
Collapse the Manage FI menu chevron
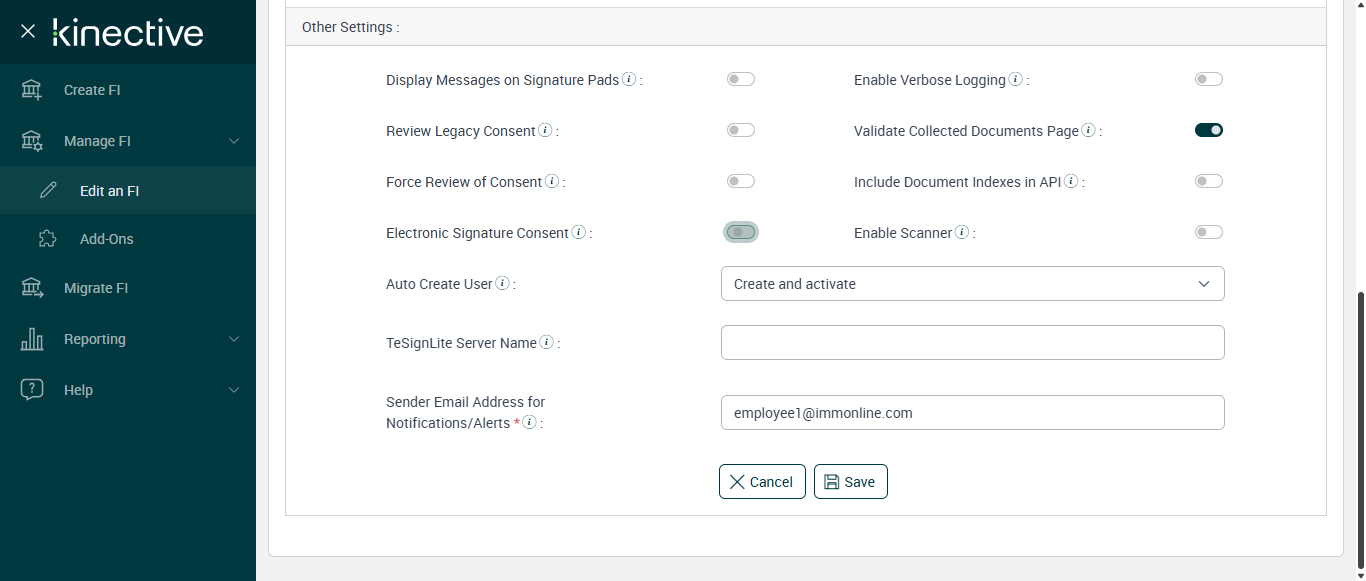tap(234, 141)
